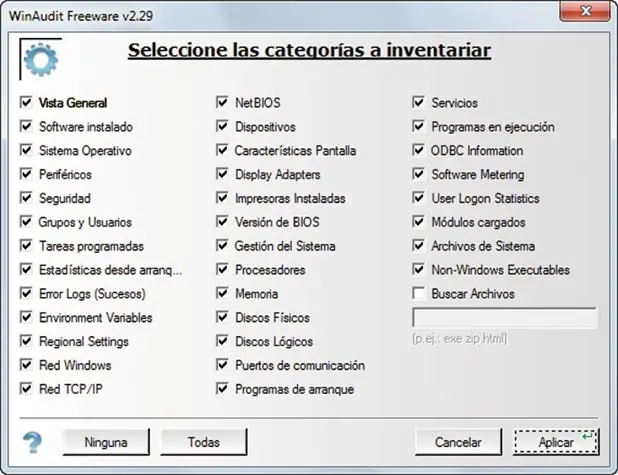This screenshot has height=475, width=618.
Task: Disable Características Pantalla checkbox
Action: 222,150
